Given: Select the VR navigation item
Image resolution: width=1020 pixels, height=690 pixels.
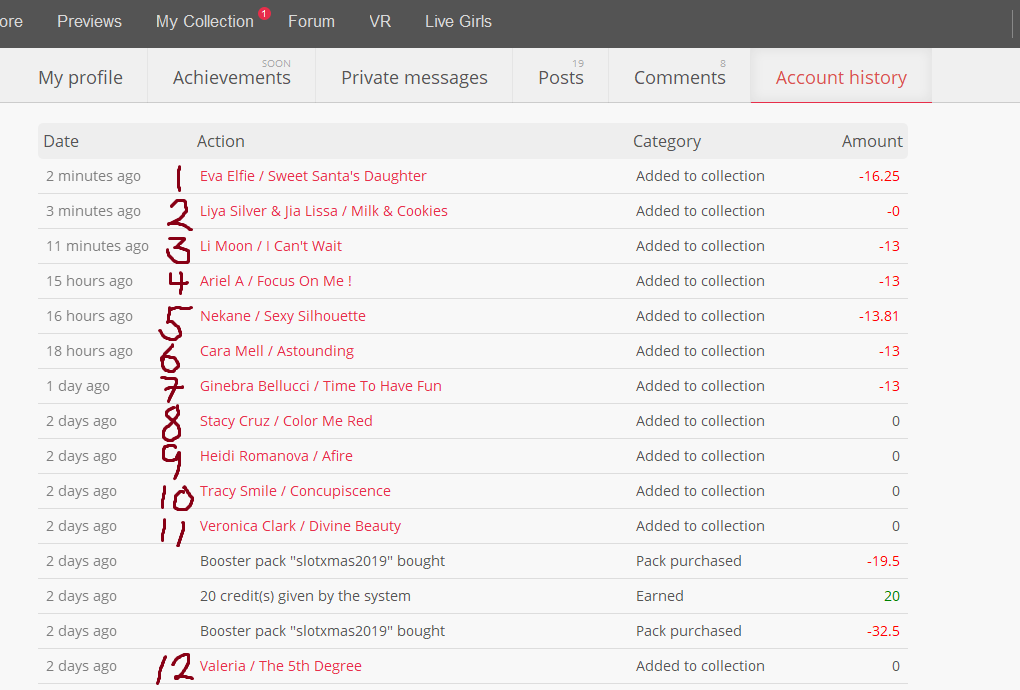Looking at the screenshot, I should click(380, 21).
